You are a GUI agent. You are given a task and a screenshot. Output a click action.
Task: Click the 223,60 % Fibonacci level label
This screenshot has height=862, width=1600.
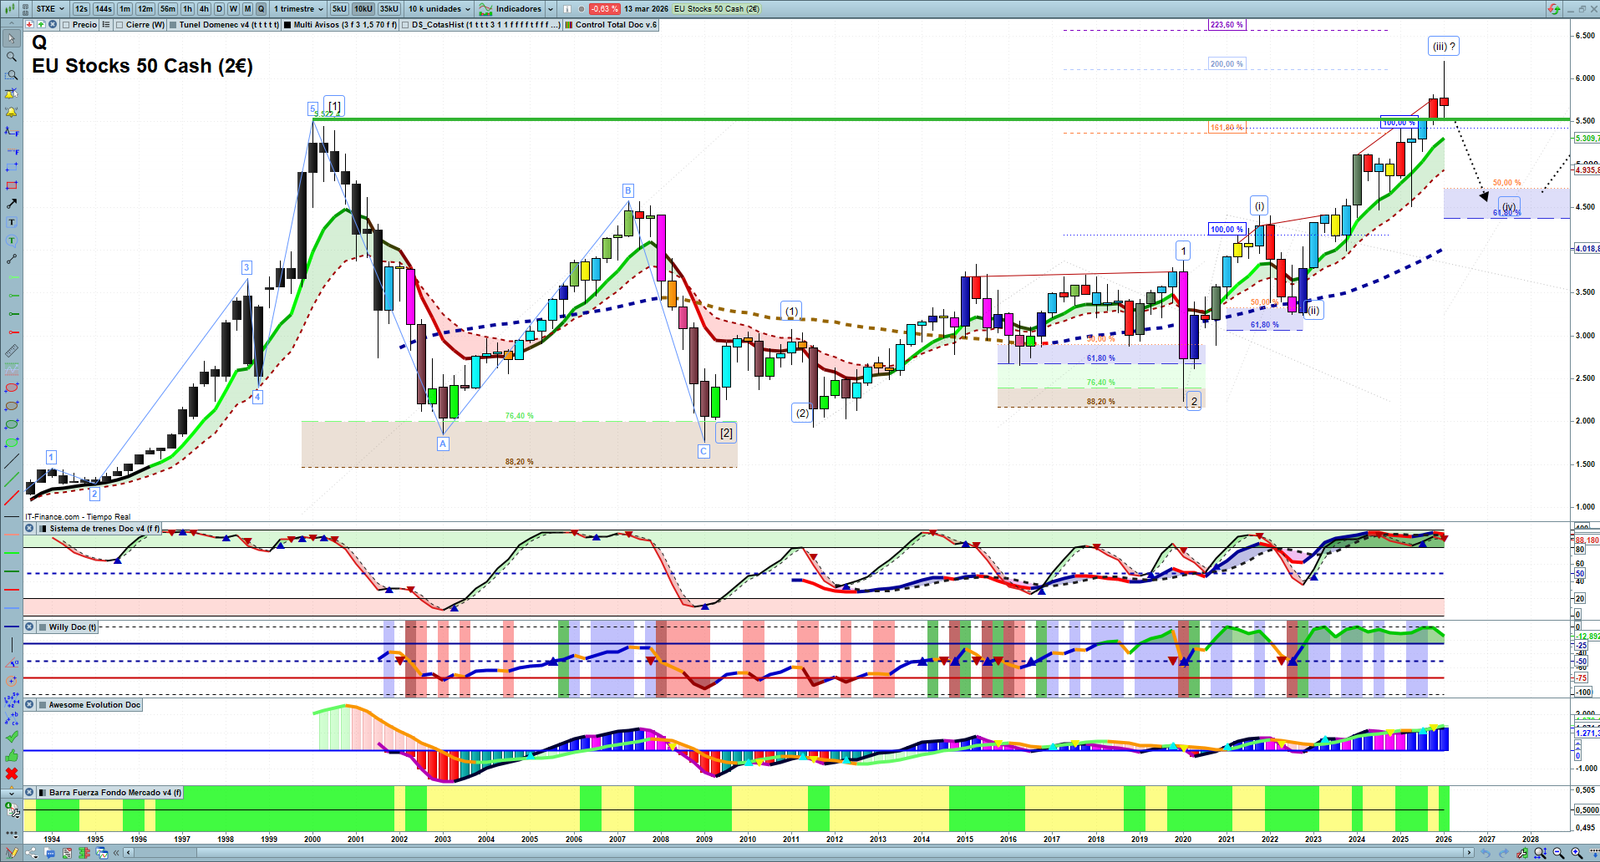pos(1227,24)
